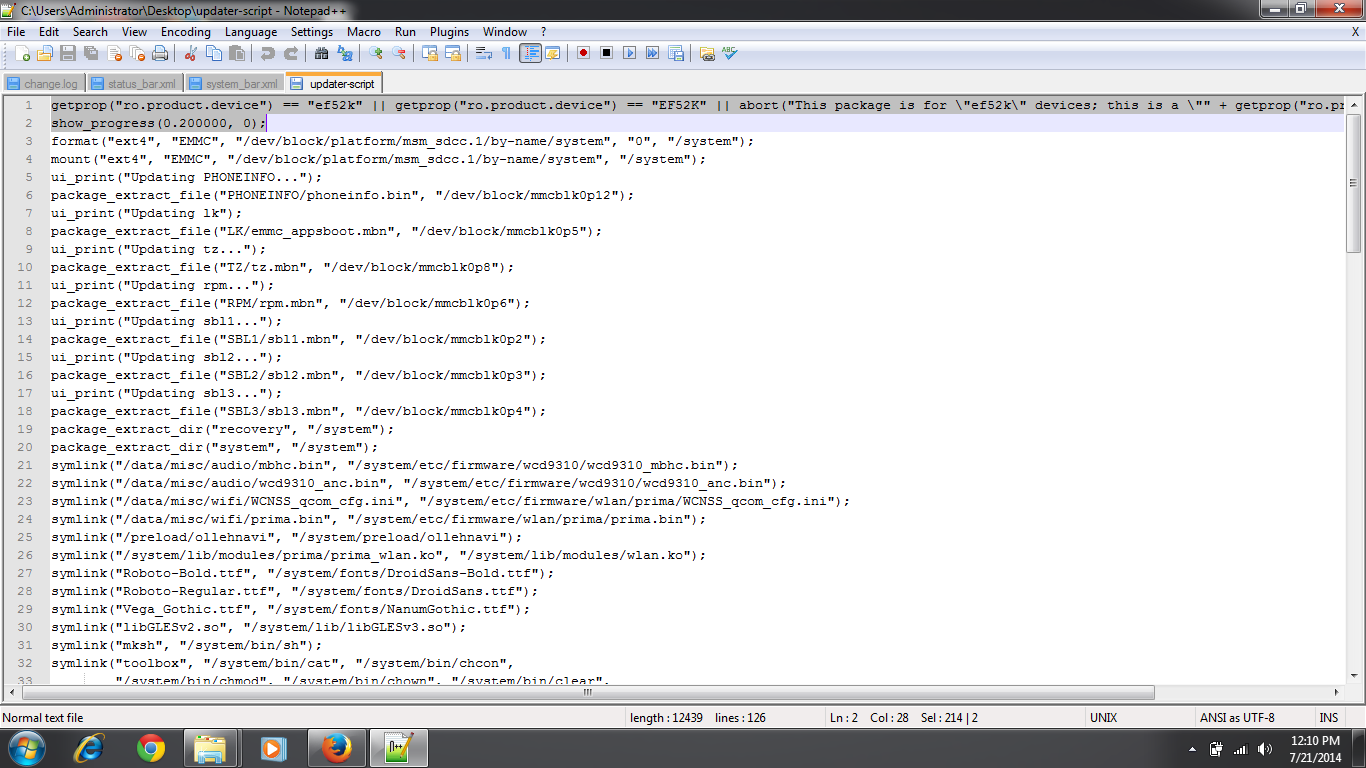Click the Playback macro icon
This screenshot has width=1366, height=768.
coord(629,53)
